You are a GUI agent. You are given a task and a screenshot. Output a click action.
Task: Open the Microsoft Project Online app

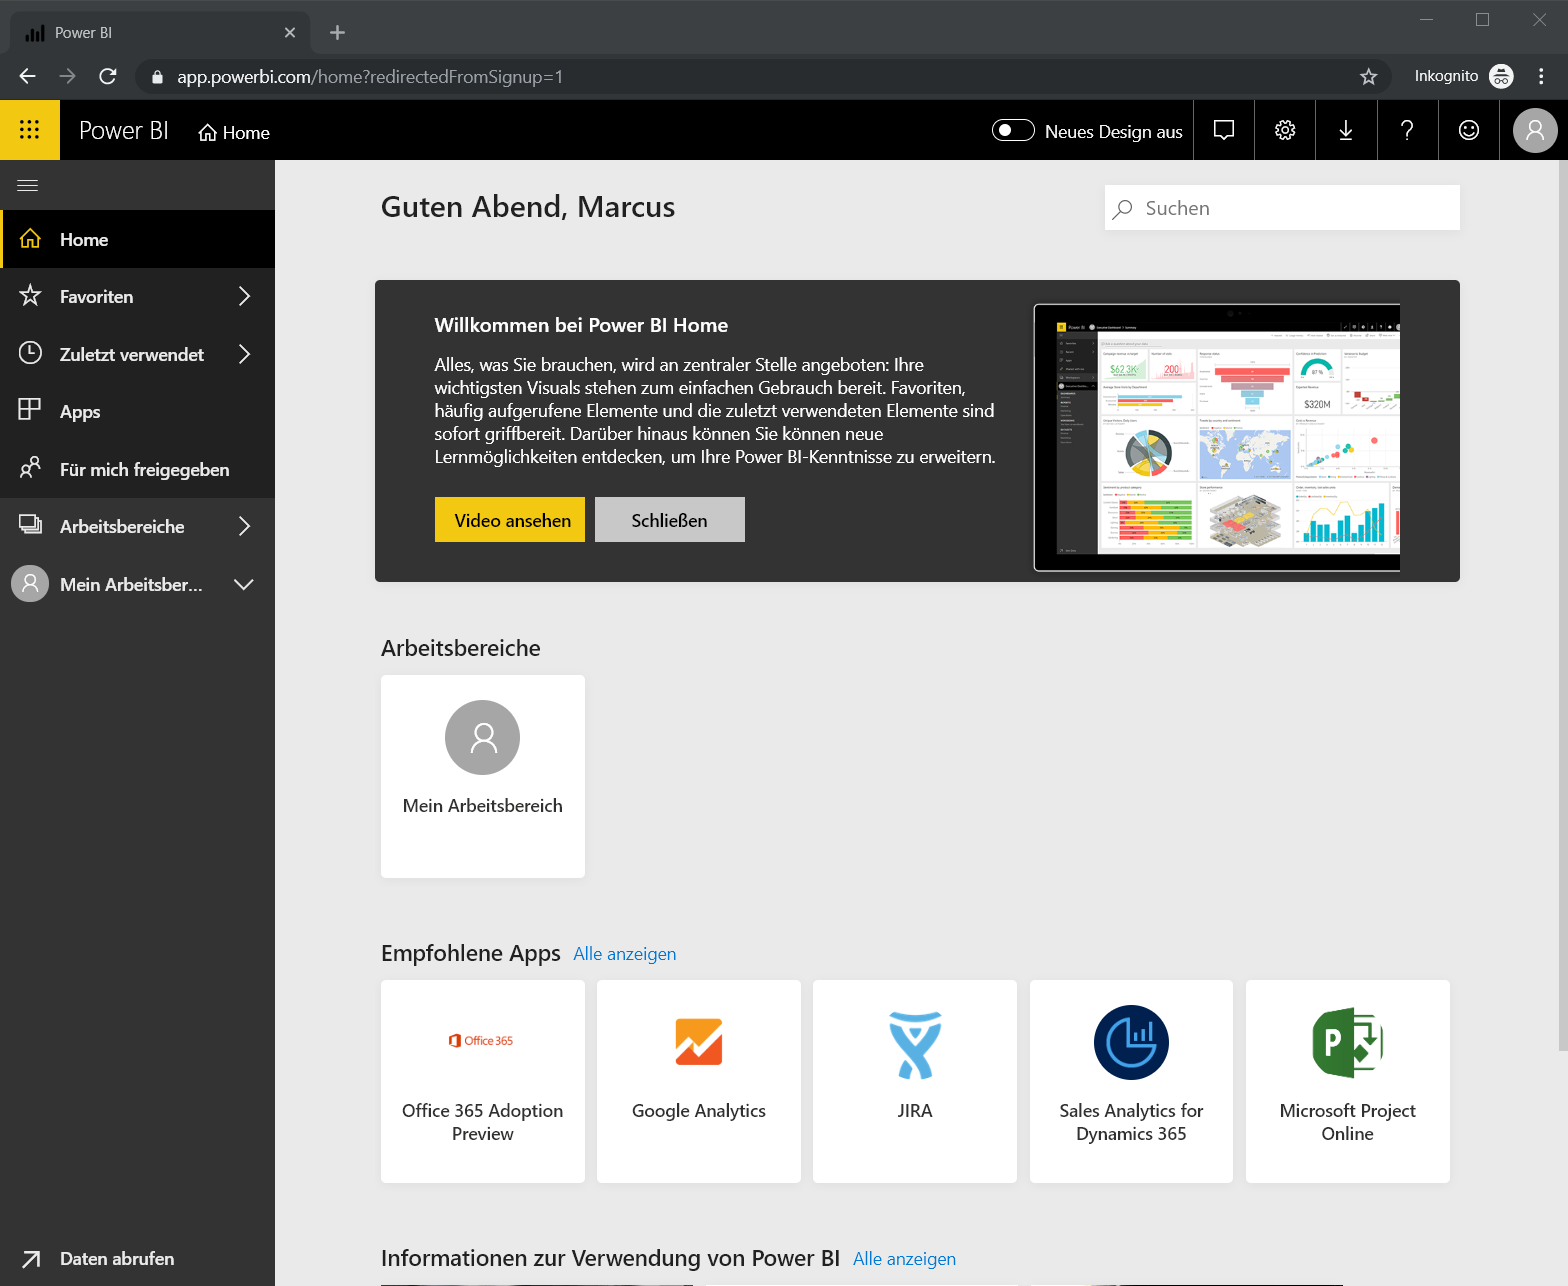pyautogui.click(x=1348, y=1081)
